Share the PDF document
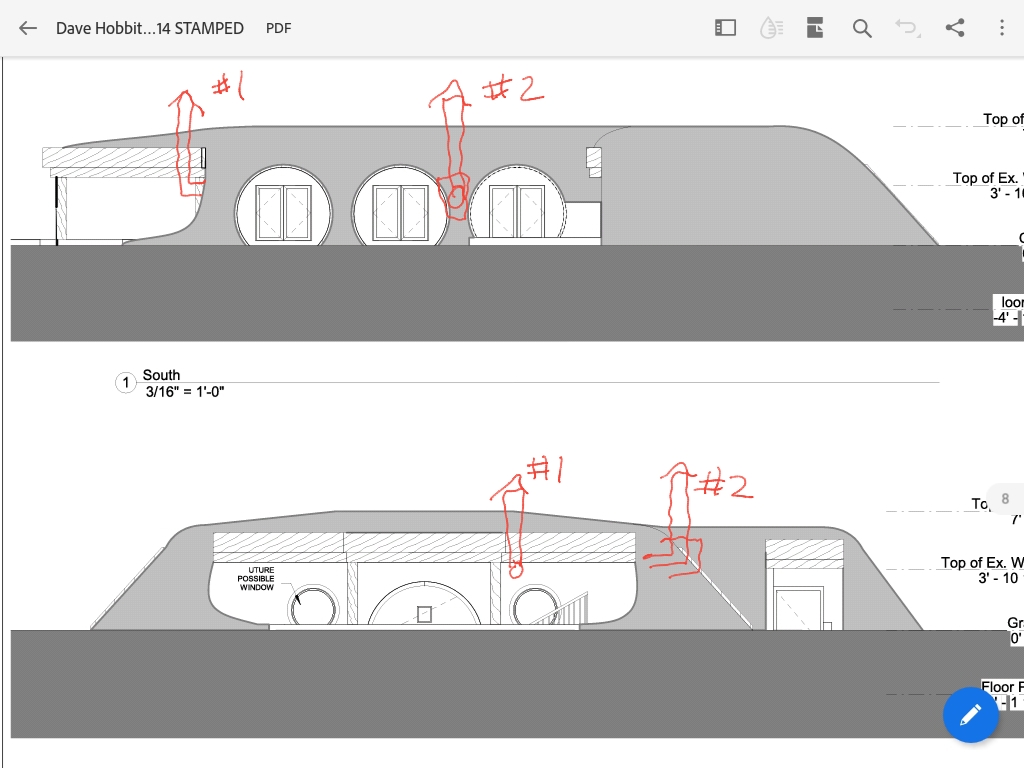The image size is (1024, 768). 955,28
